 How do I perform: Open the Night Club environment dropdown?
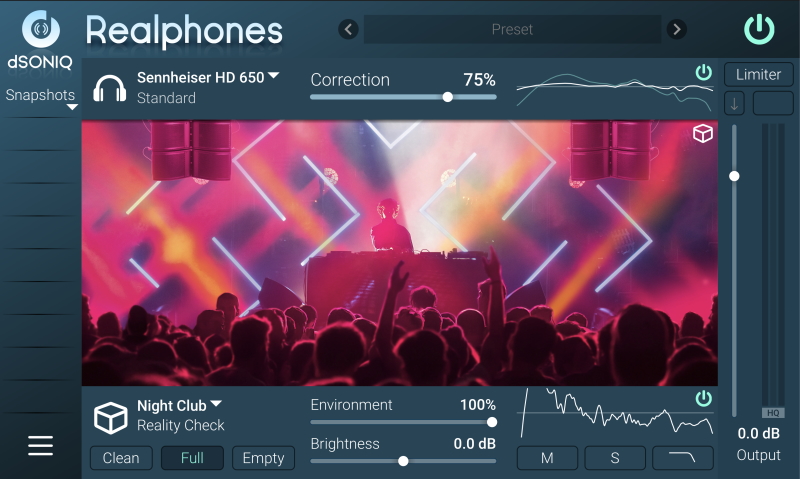pos(179,406)
